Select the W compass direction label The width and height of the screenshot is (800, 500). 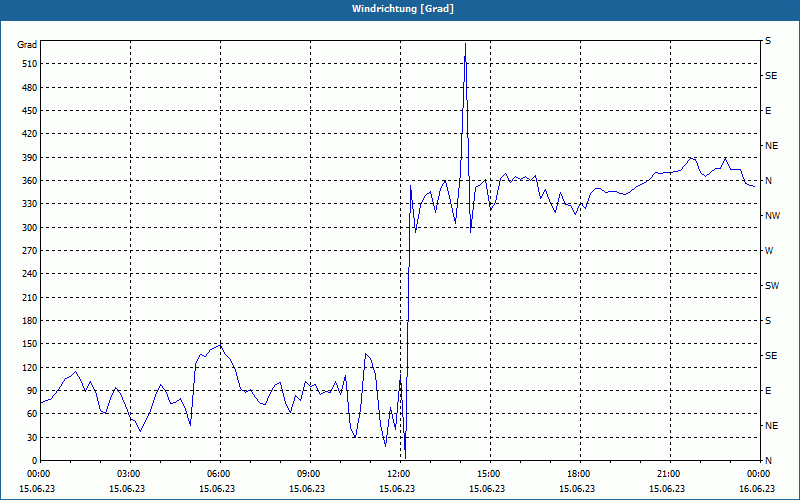click(769, 251)
